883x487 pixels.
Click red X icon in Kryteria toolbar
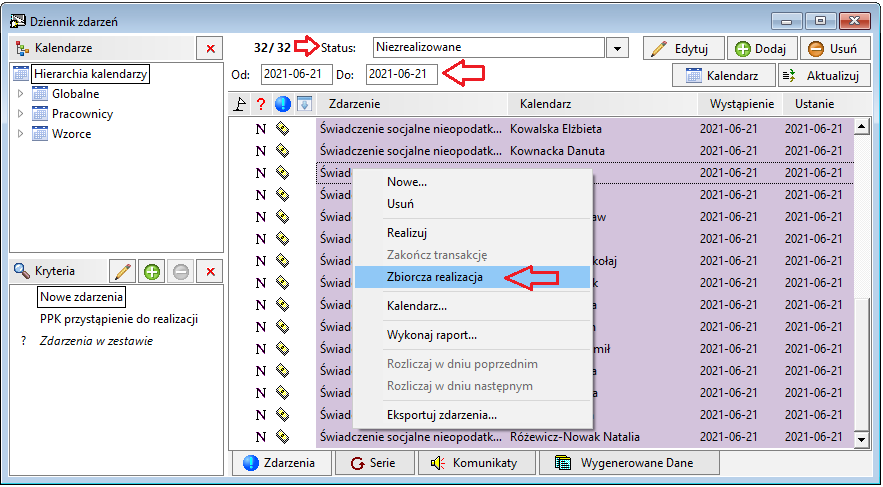pos(210,271)
